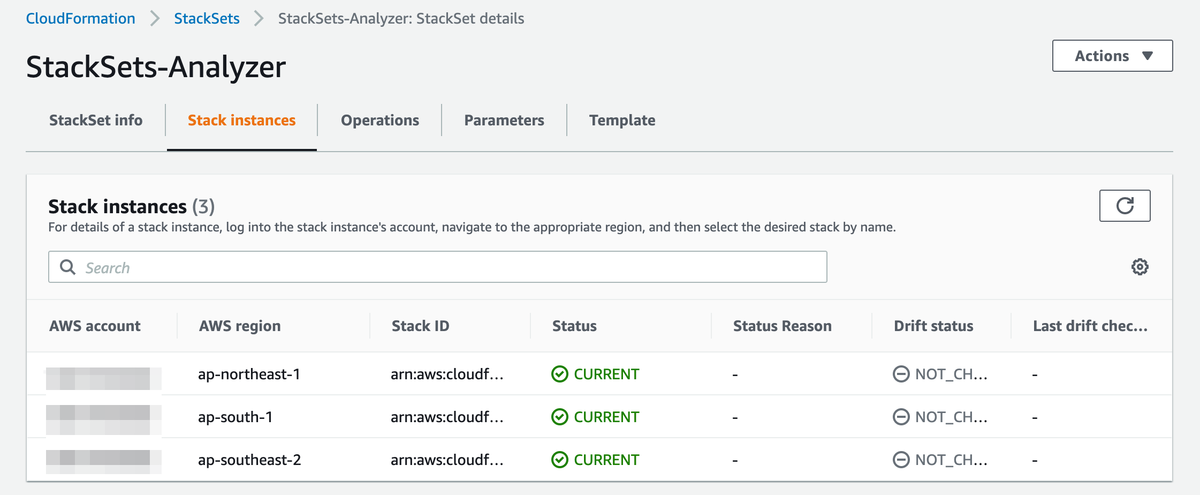This screenshot has width=1200, height=495.
Task: Select the Parameters tab
Action: pyautogui.click(x=504, y=120)
